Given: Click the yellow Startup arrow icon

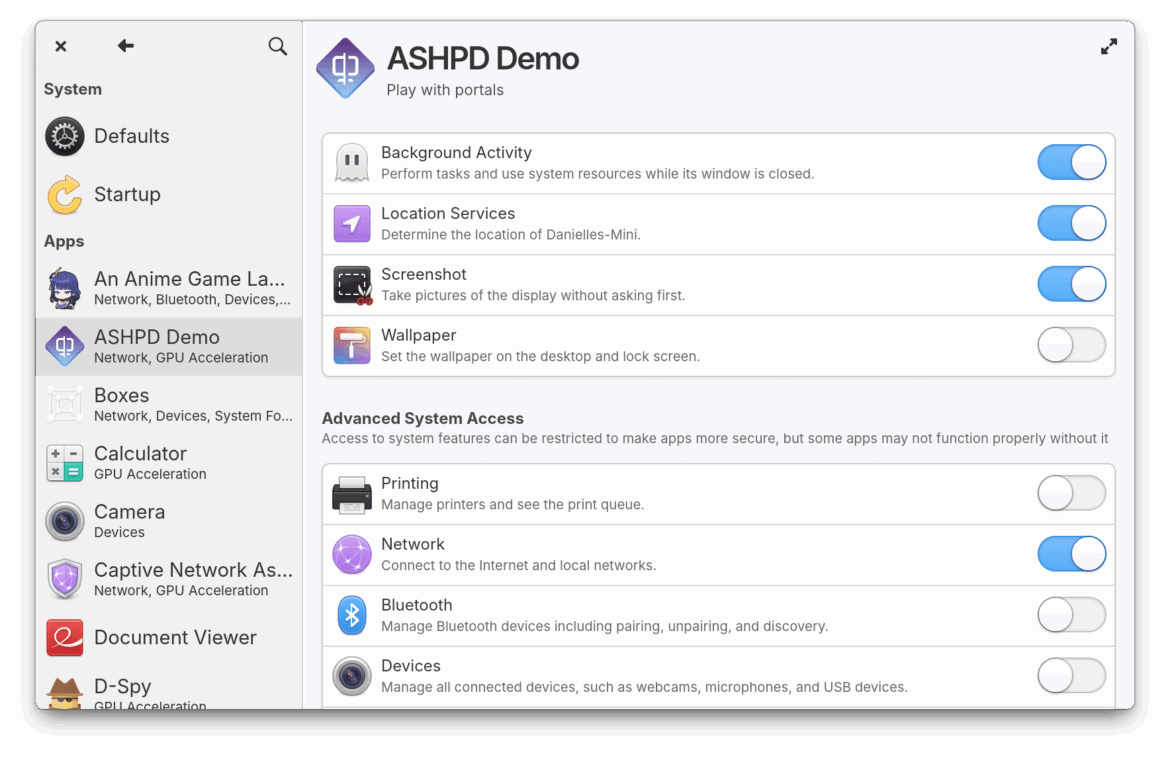Looking at the screenshot, I should click(x=64, y=194).
